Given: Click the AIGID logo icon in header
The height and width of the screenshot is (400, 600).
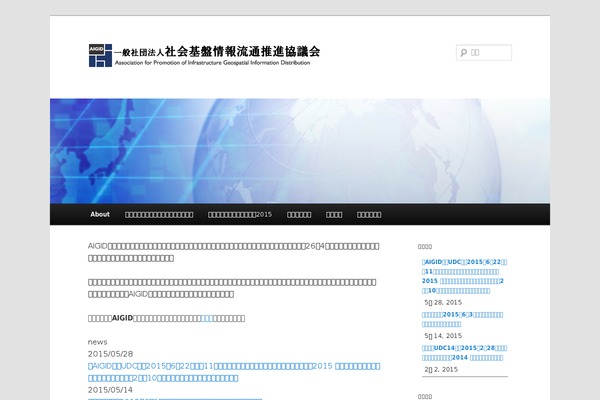Looking at the screenshot, I should (x=100, y=56).
